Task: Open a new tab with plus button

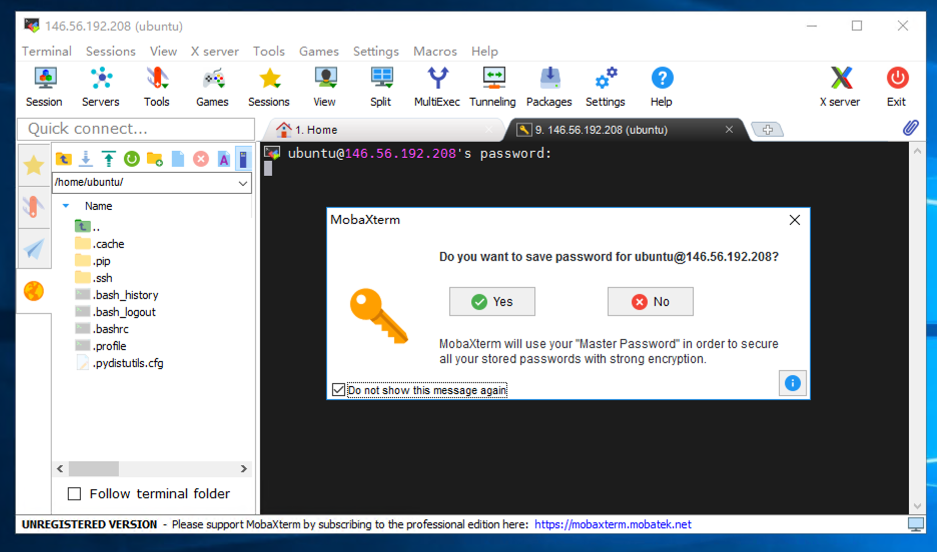Action: pyautogui.click(x=768, y=129)
